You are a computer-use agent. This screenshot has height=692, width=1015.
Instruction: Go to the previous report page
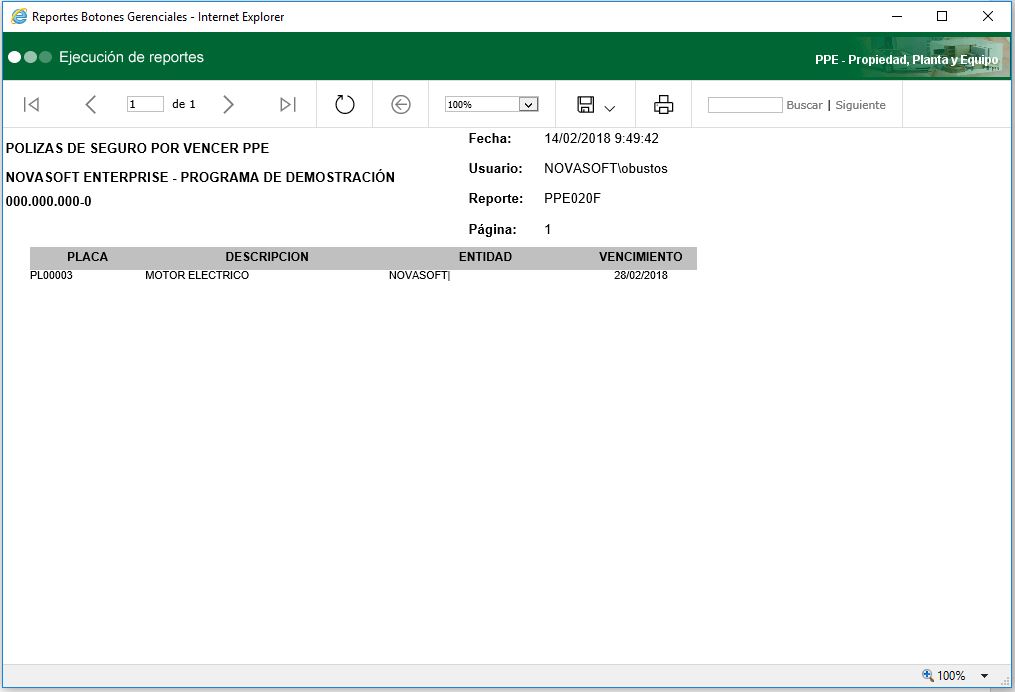(x=91, y=104)
